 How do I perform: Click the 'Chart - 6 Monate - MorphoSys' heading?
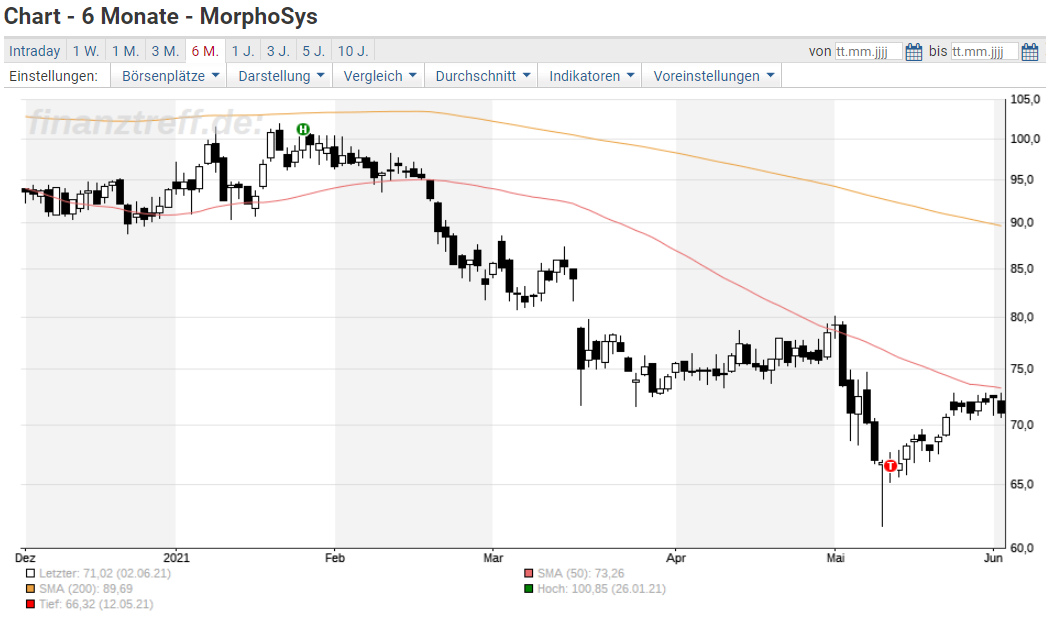[161, 16]
